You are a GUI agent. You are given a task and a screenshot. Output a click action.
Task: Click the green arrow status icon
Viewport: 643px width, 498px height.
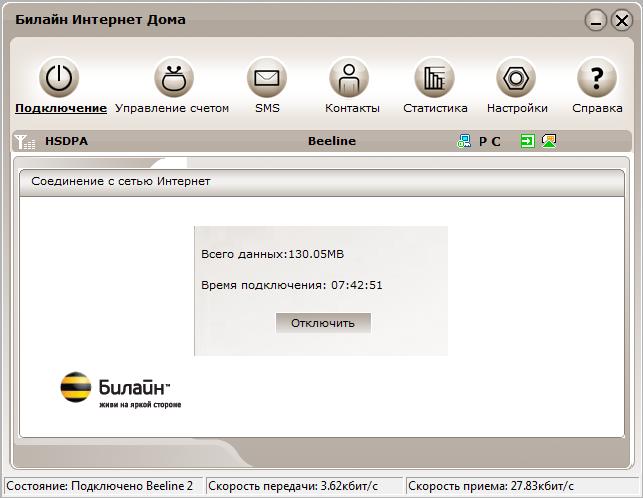point(527,141)
